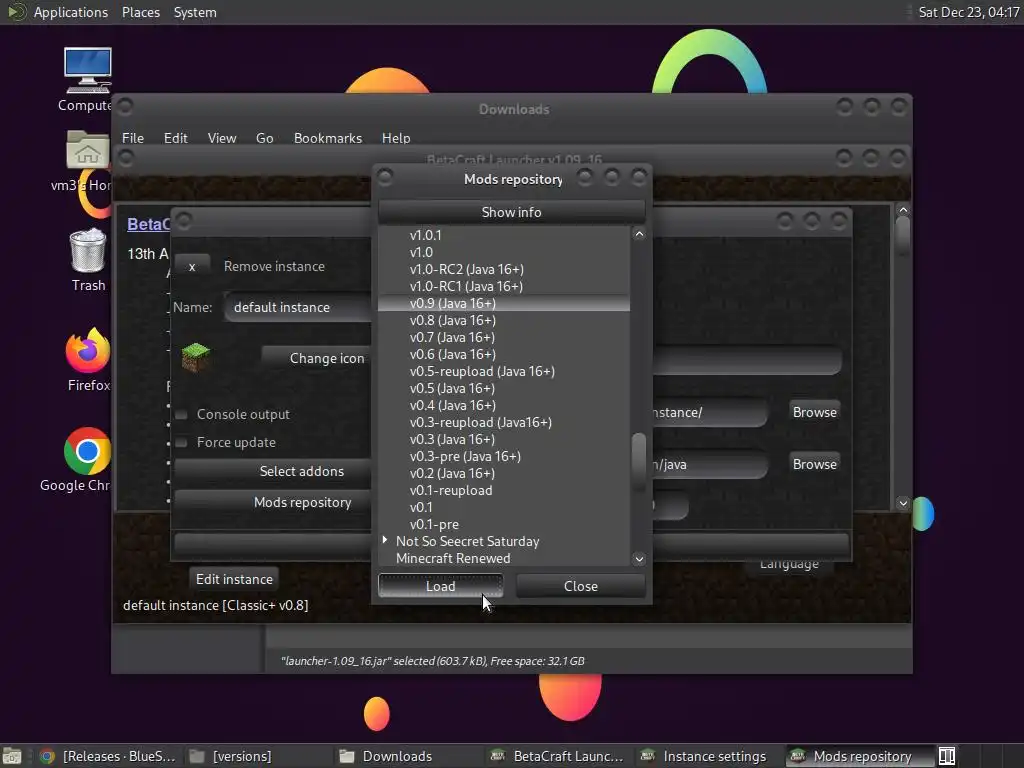
Task: Open the System menu
Action: point(195,12)
